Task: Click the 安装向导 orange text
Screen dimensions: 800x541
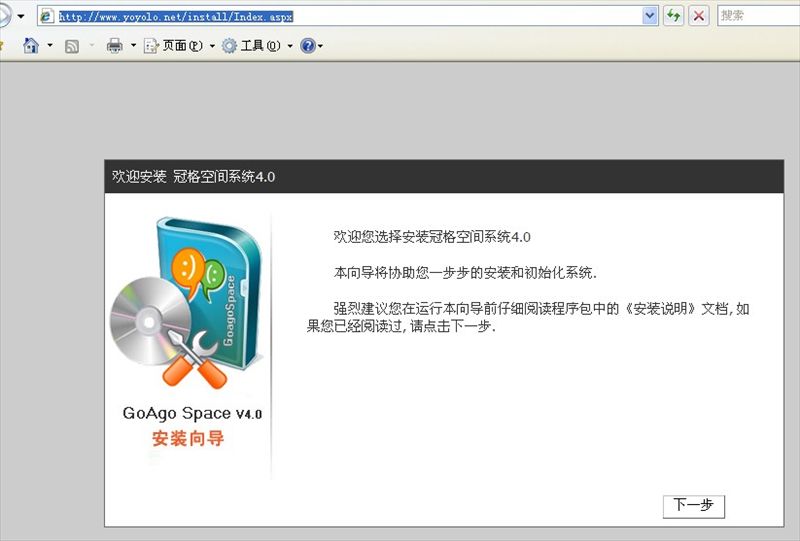Action: tap(188, 438)
